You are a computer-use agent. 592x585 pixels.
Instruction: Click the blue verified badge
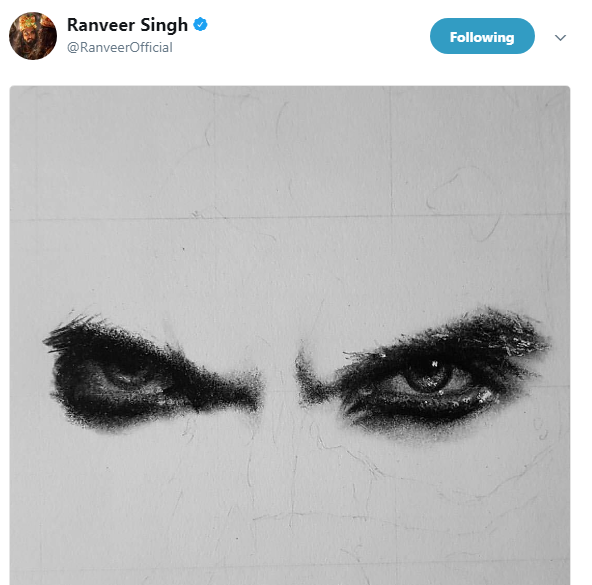(200, 25)
